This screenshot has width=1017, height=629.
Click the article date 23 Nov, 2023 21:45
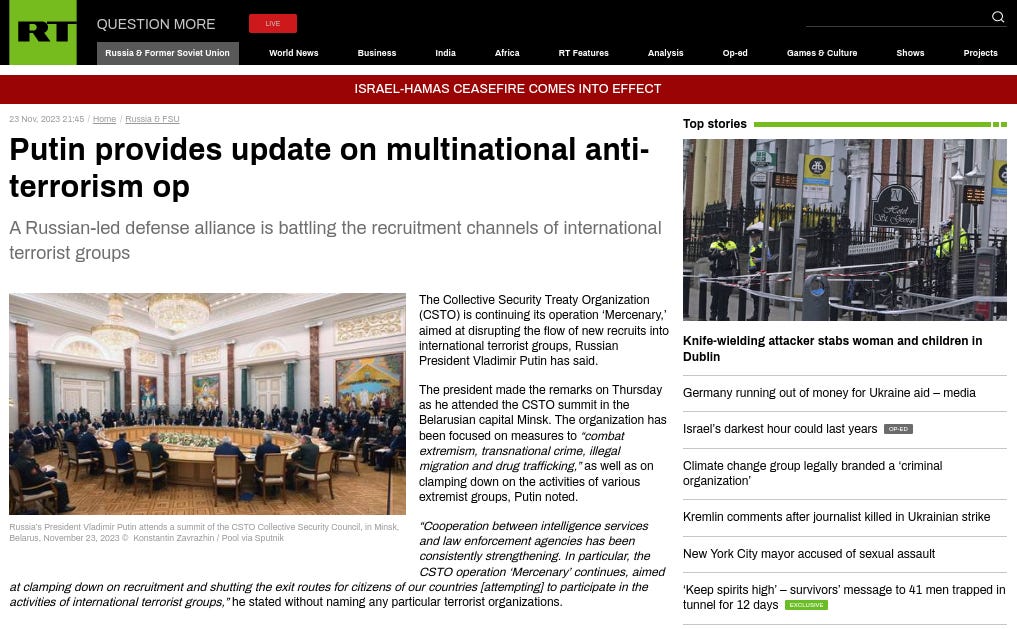tap(47, 119)
